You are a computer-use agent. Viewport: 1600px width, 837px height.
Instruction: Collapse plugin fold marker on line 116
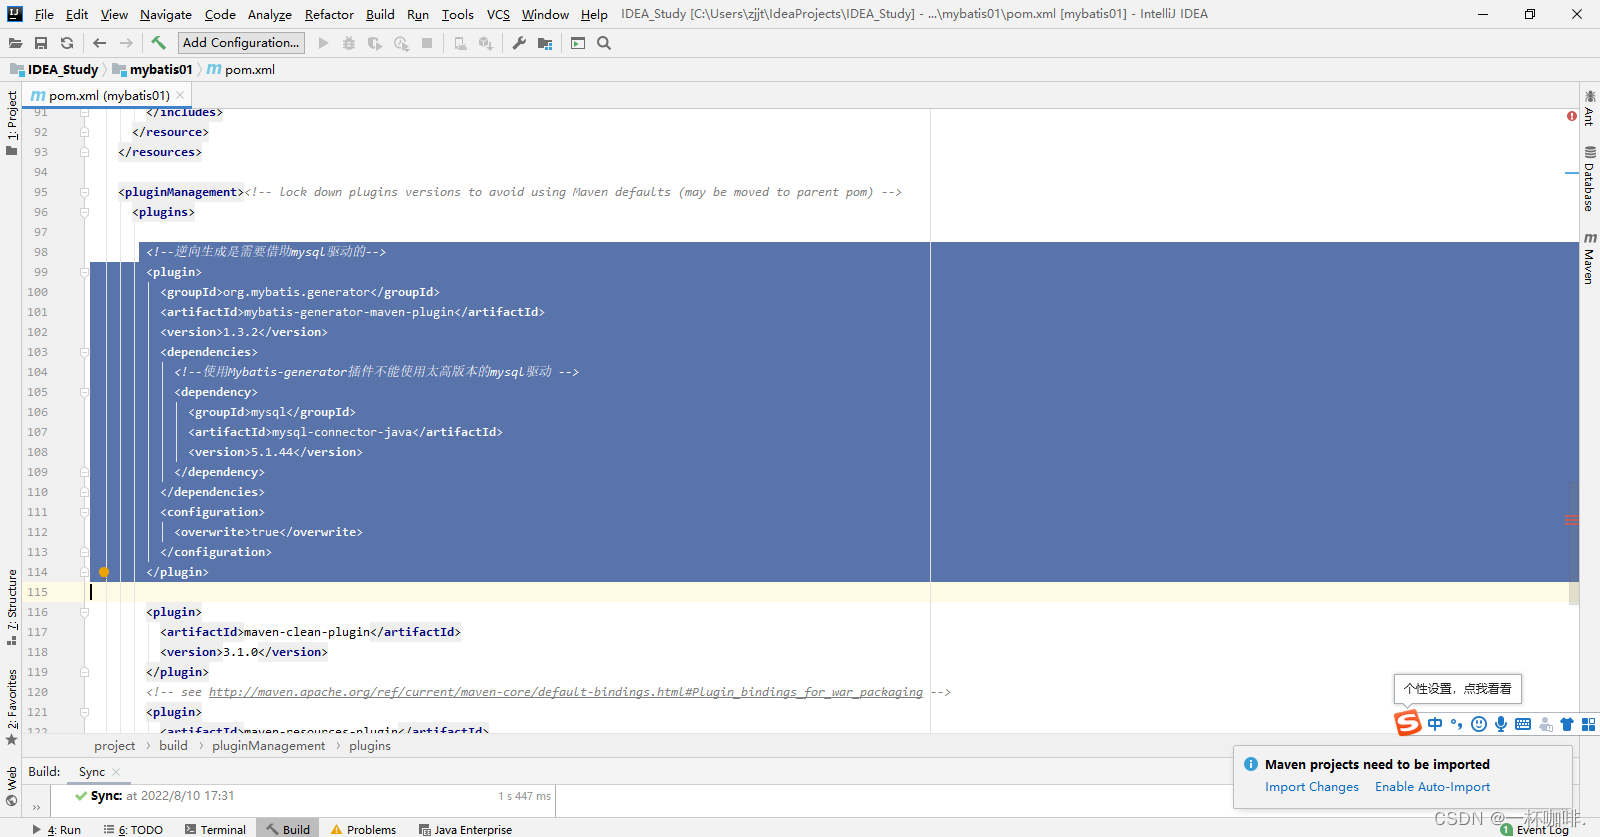(x=85, y=612)
